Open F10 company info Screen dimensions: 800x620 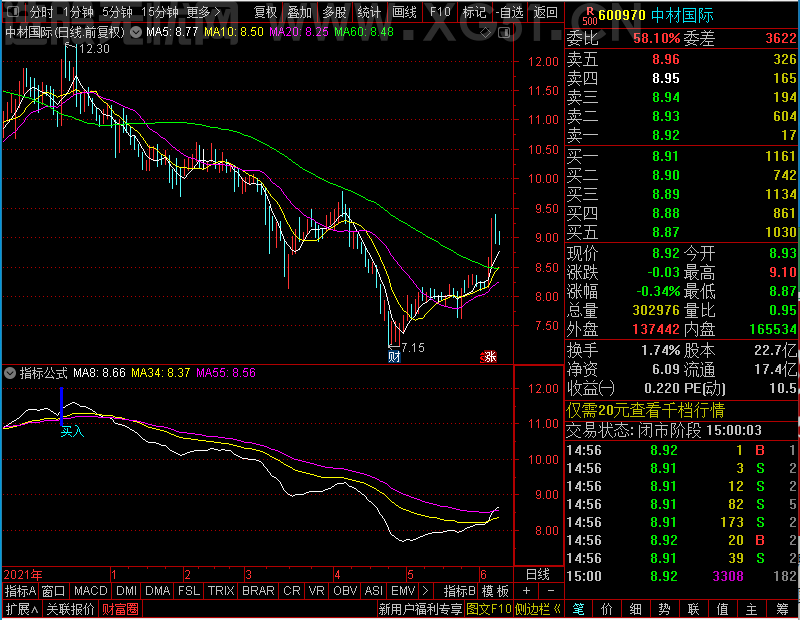(x=440, y=12)
